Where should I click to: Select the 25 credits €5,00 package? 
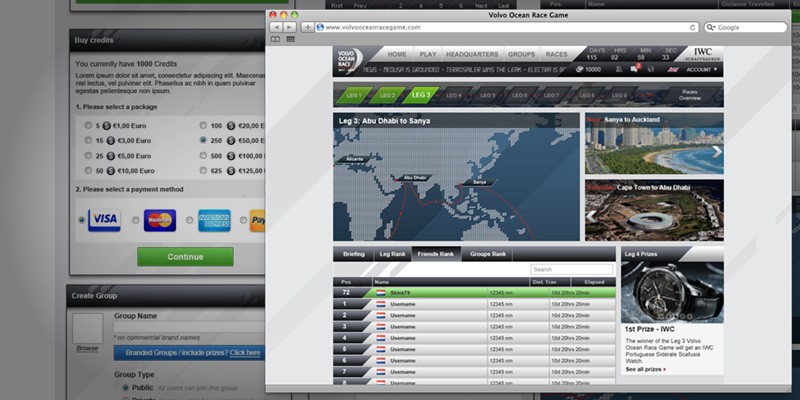pyautogui.click(x=88, y=155)
